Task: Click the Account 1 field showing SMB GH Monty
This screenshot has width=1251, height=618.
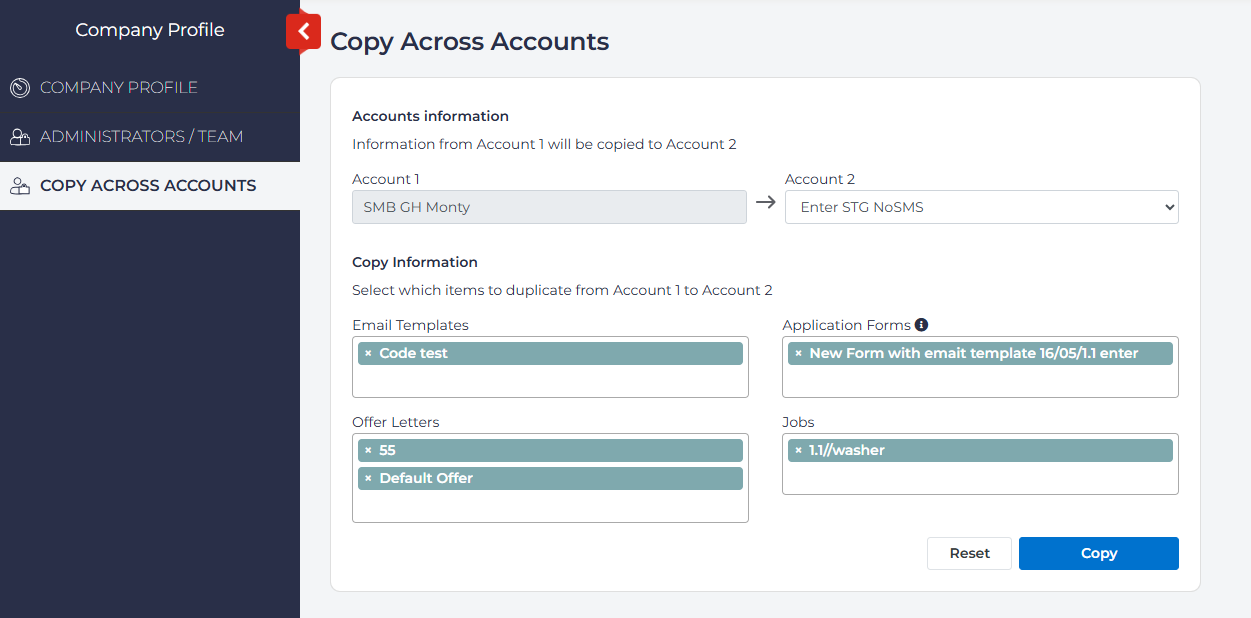Action: coord(549,206)
